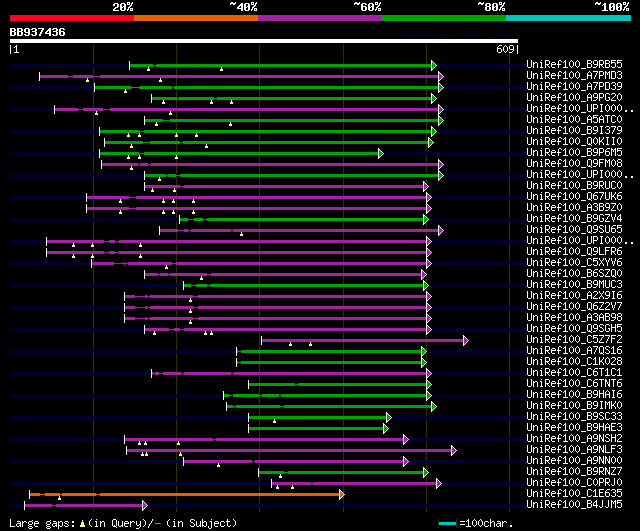Select hit UniRef100_Q6Z2V7

[x=574, y=307]
